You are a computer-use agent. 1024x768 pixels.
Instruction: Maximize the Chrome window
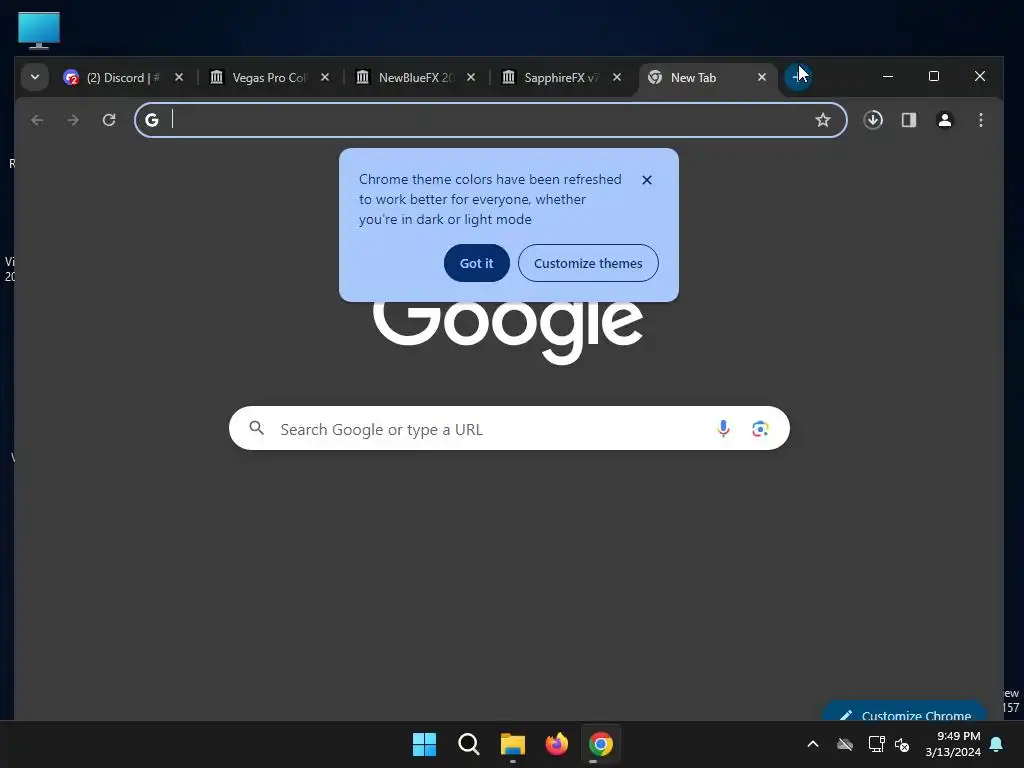934,76
